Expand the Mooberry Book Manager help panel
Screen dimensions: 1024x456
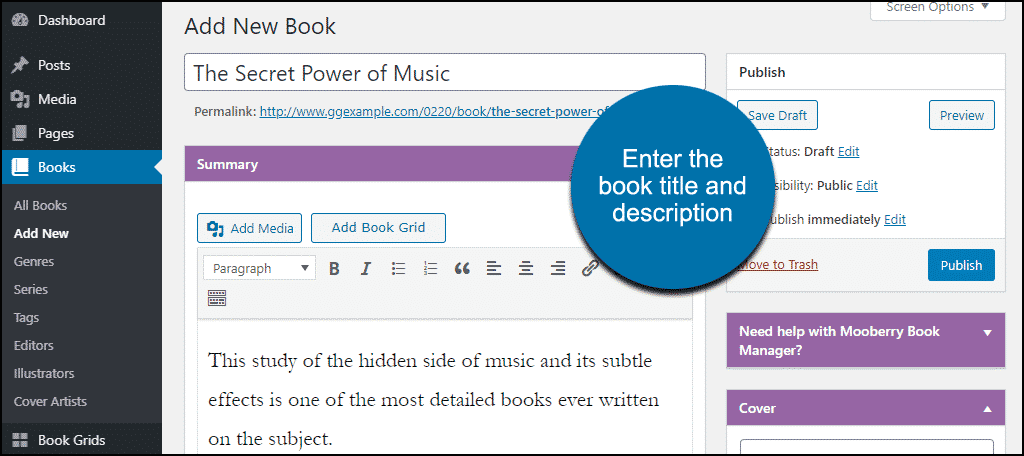pyautogui.click(x=987, y=332)
